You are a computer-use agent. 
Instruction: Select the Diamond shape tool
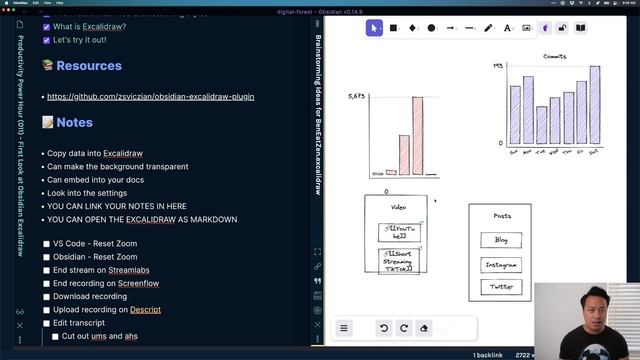(412, 28)
